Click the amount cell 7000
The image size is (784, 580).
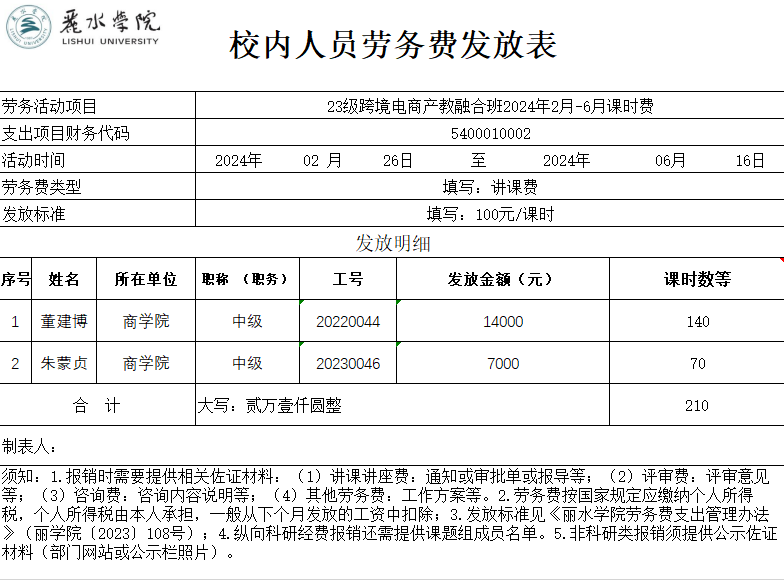(502, 363)
